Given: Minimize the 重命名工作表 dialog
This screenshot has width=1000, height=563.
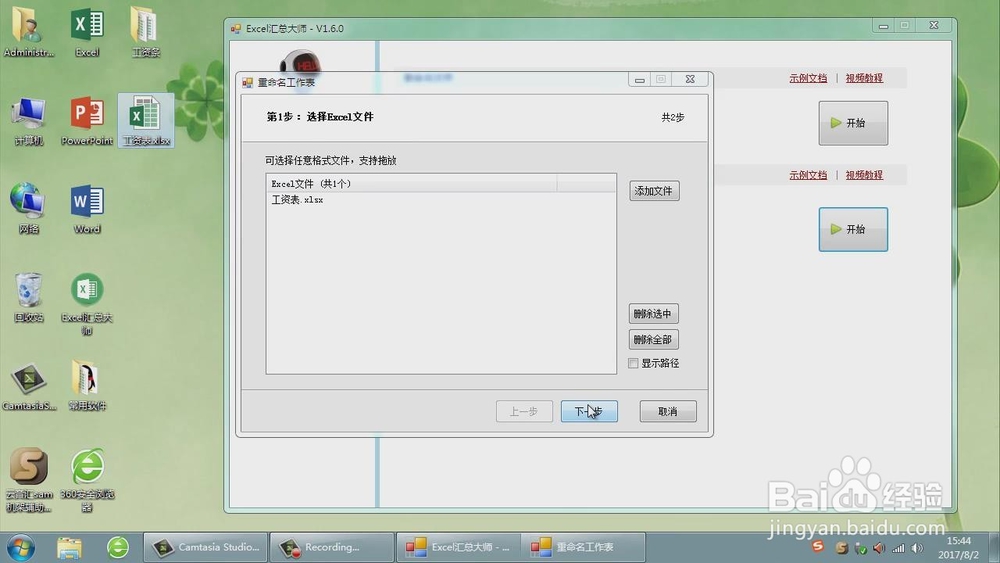Looking at the screenshot, I should point(639,79).
